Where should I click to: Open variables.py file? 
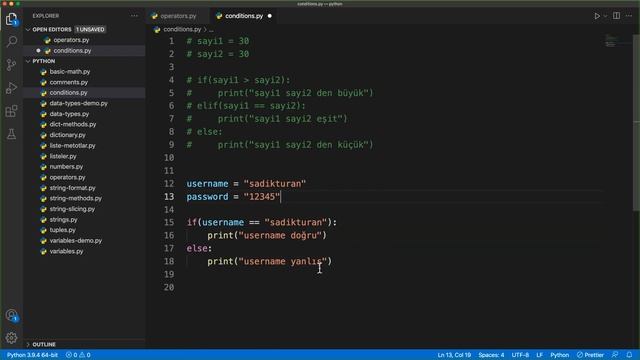[66, 251]
